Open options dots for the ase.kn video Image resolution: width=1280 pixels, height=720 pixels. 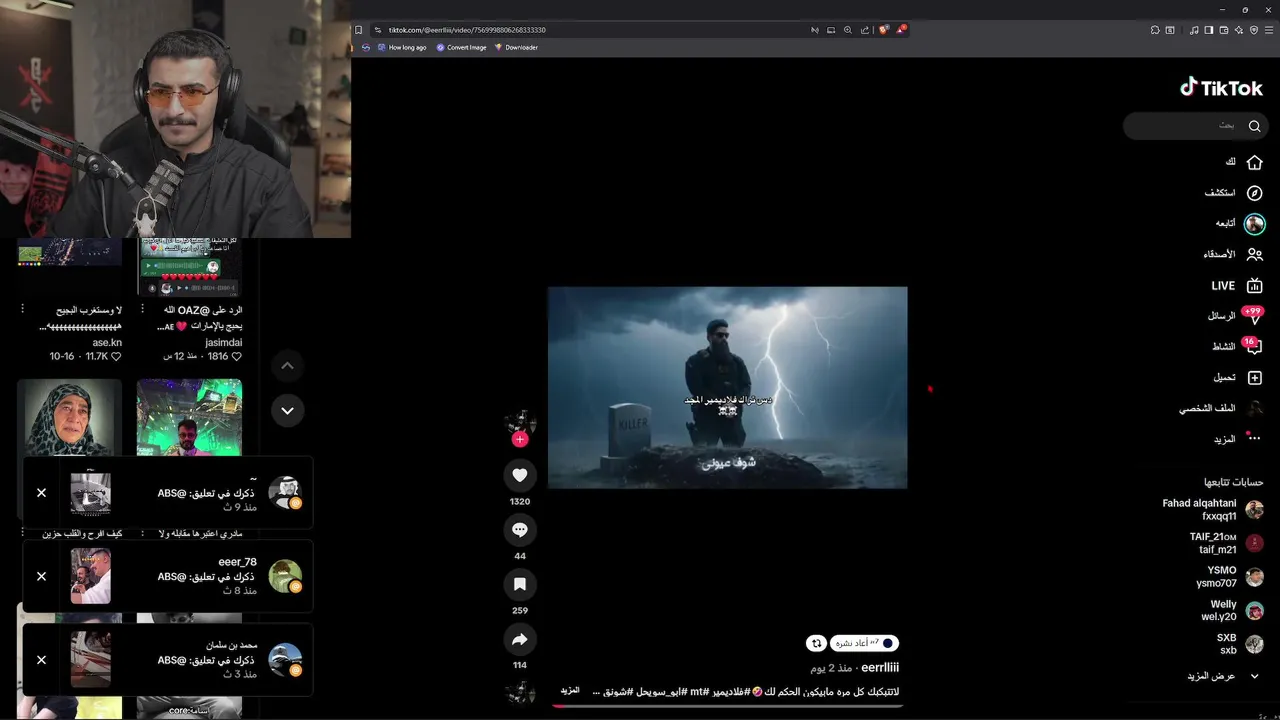(22, 310)
